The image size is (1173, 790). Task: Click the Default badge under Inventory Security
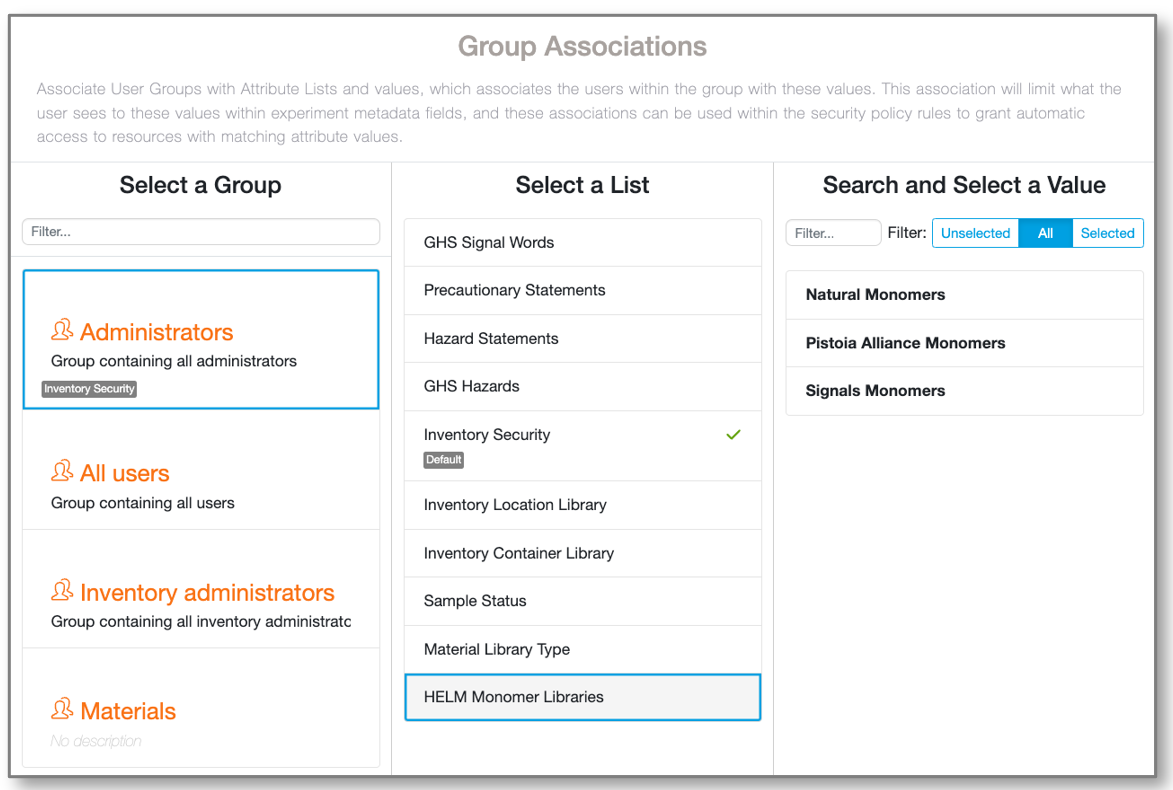444,460
